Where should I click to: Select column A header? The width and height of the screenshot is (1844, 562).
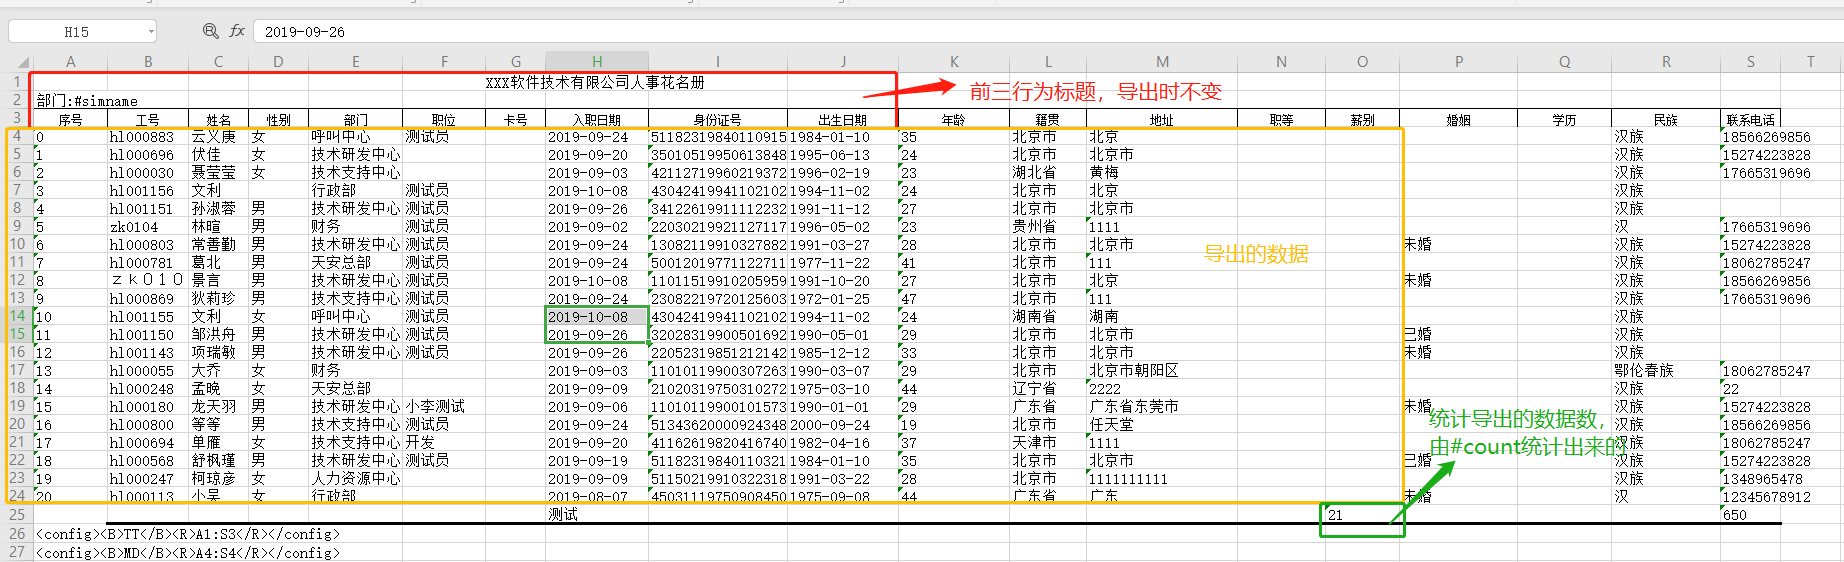tap(70, 62)
